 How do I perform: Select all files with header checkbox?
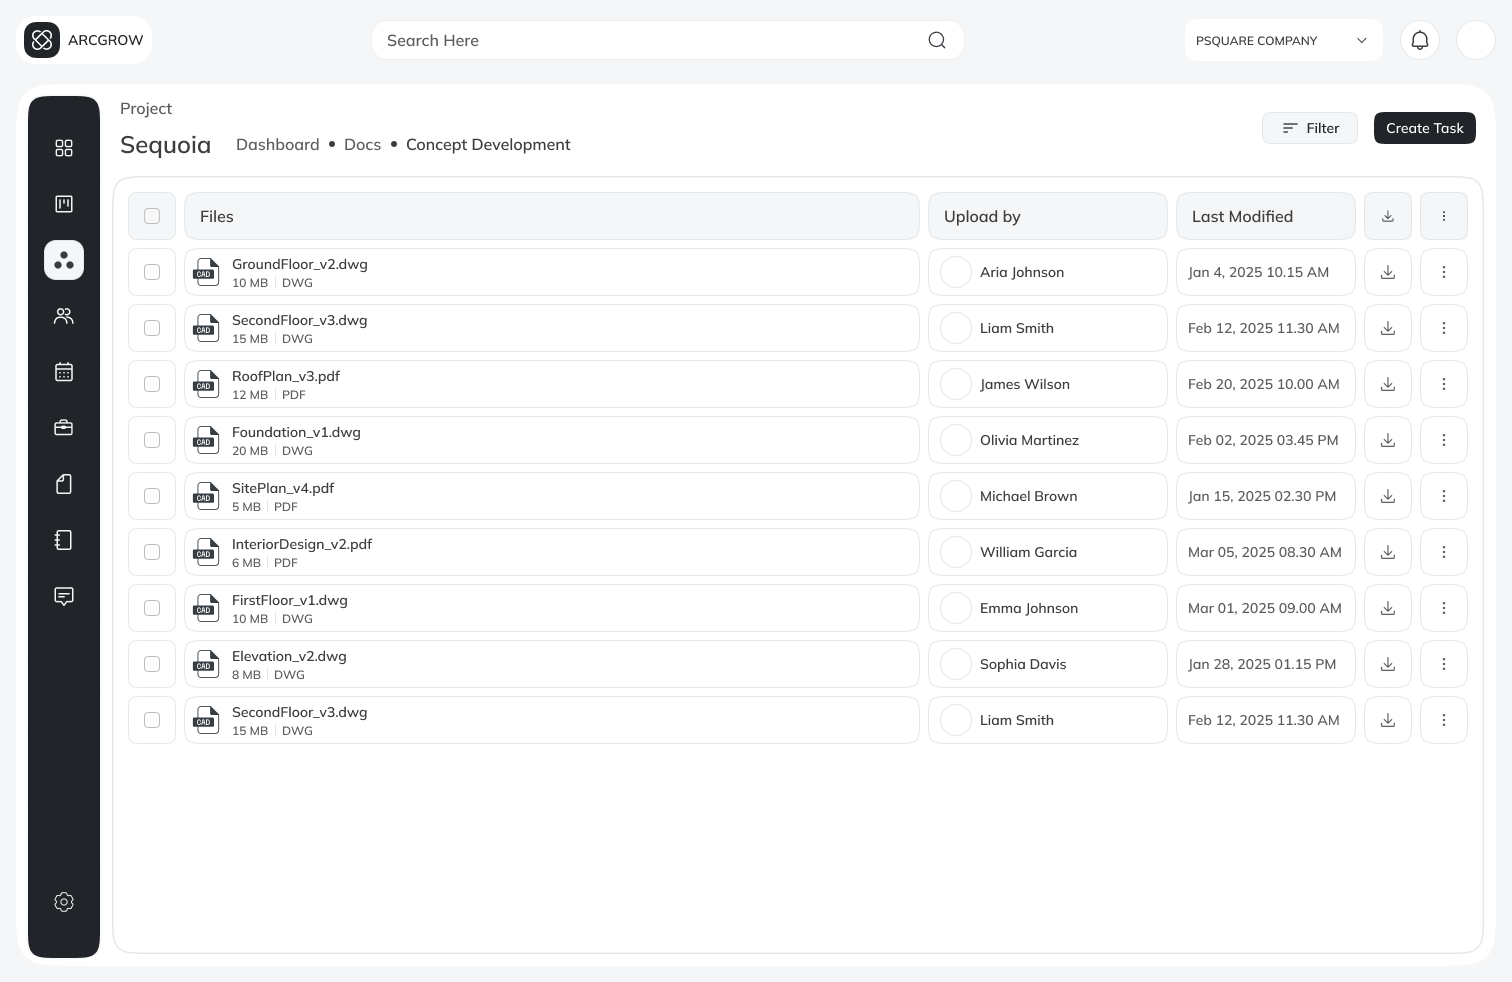point(152,216)
